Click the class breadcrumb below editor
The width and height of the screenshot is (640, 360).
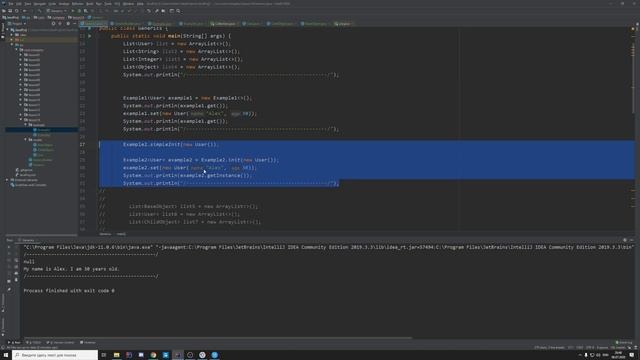pos(105,234)
